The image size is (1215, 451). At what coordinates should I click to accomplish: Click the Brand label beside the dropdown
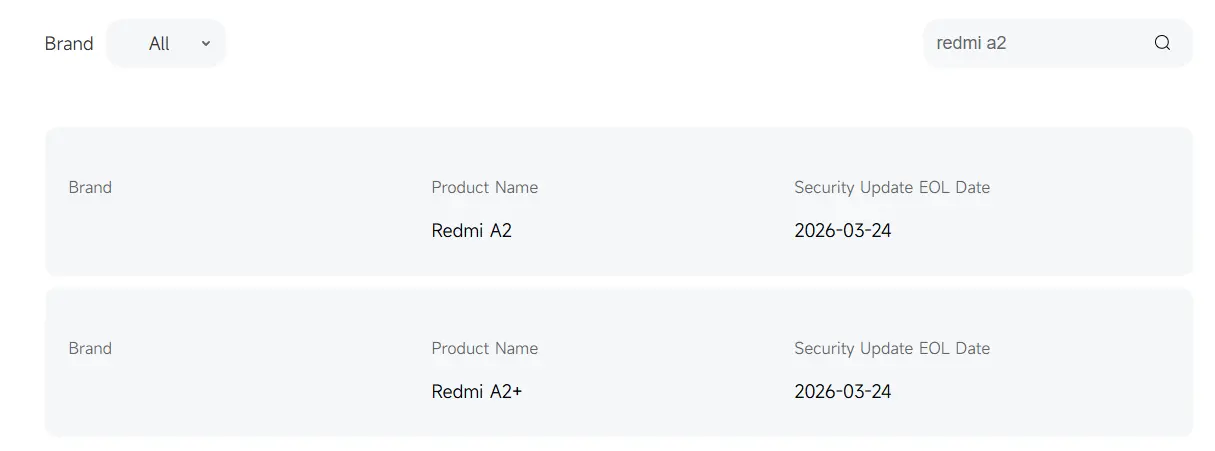coord(69,43)
